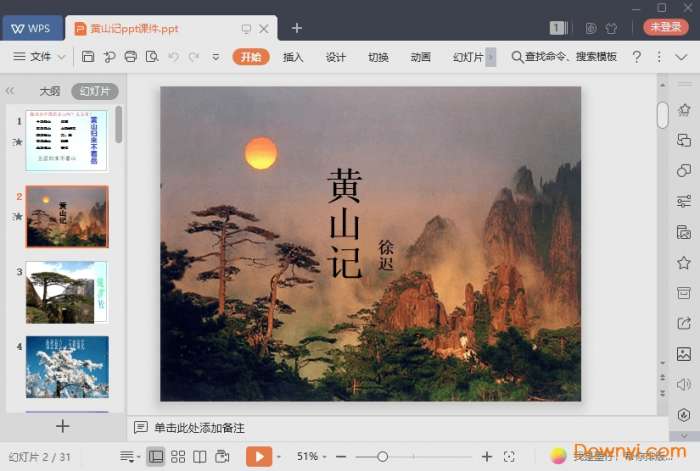The height and width of the screenshot is (471, 700).
Task: Open the 设计 ribbon tab
Action: point(336,57)
